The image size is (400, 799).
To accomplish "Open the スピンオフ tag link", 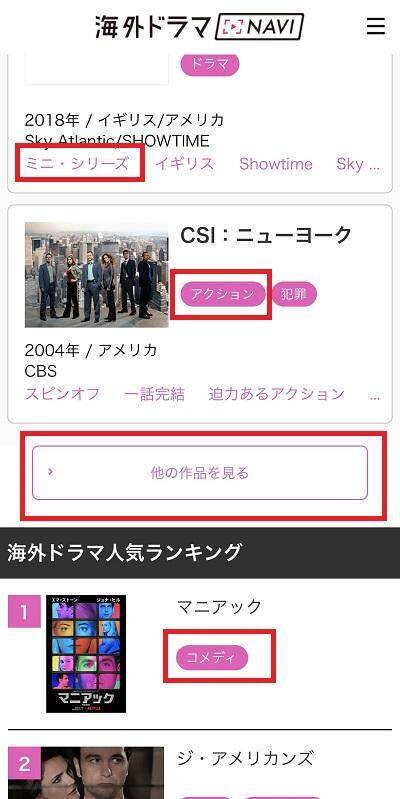I will pyautogui.click(x=62, y=394).
